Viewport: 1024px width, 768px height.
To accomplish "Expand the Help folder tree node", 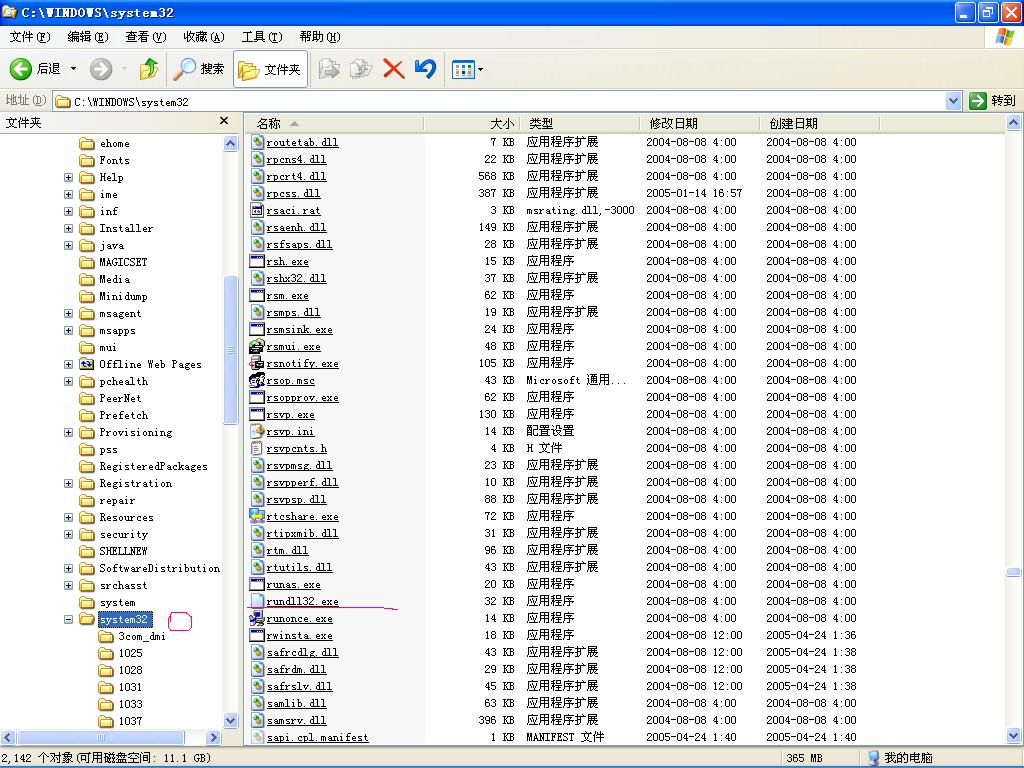I will (x=69, y=178).
